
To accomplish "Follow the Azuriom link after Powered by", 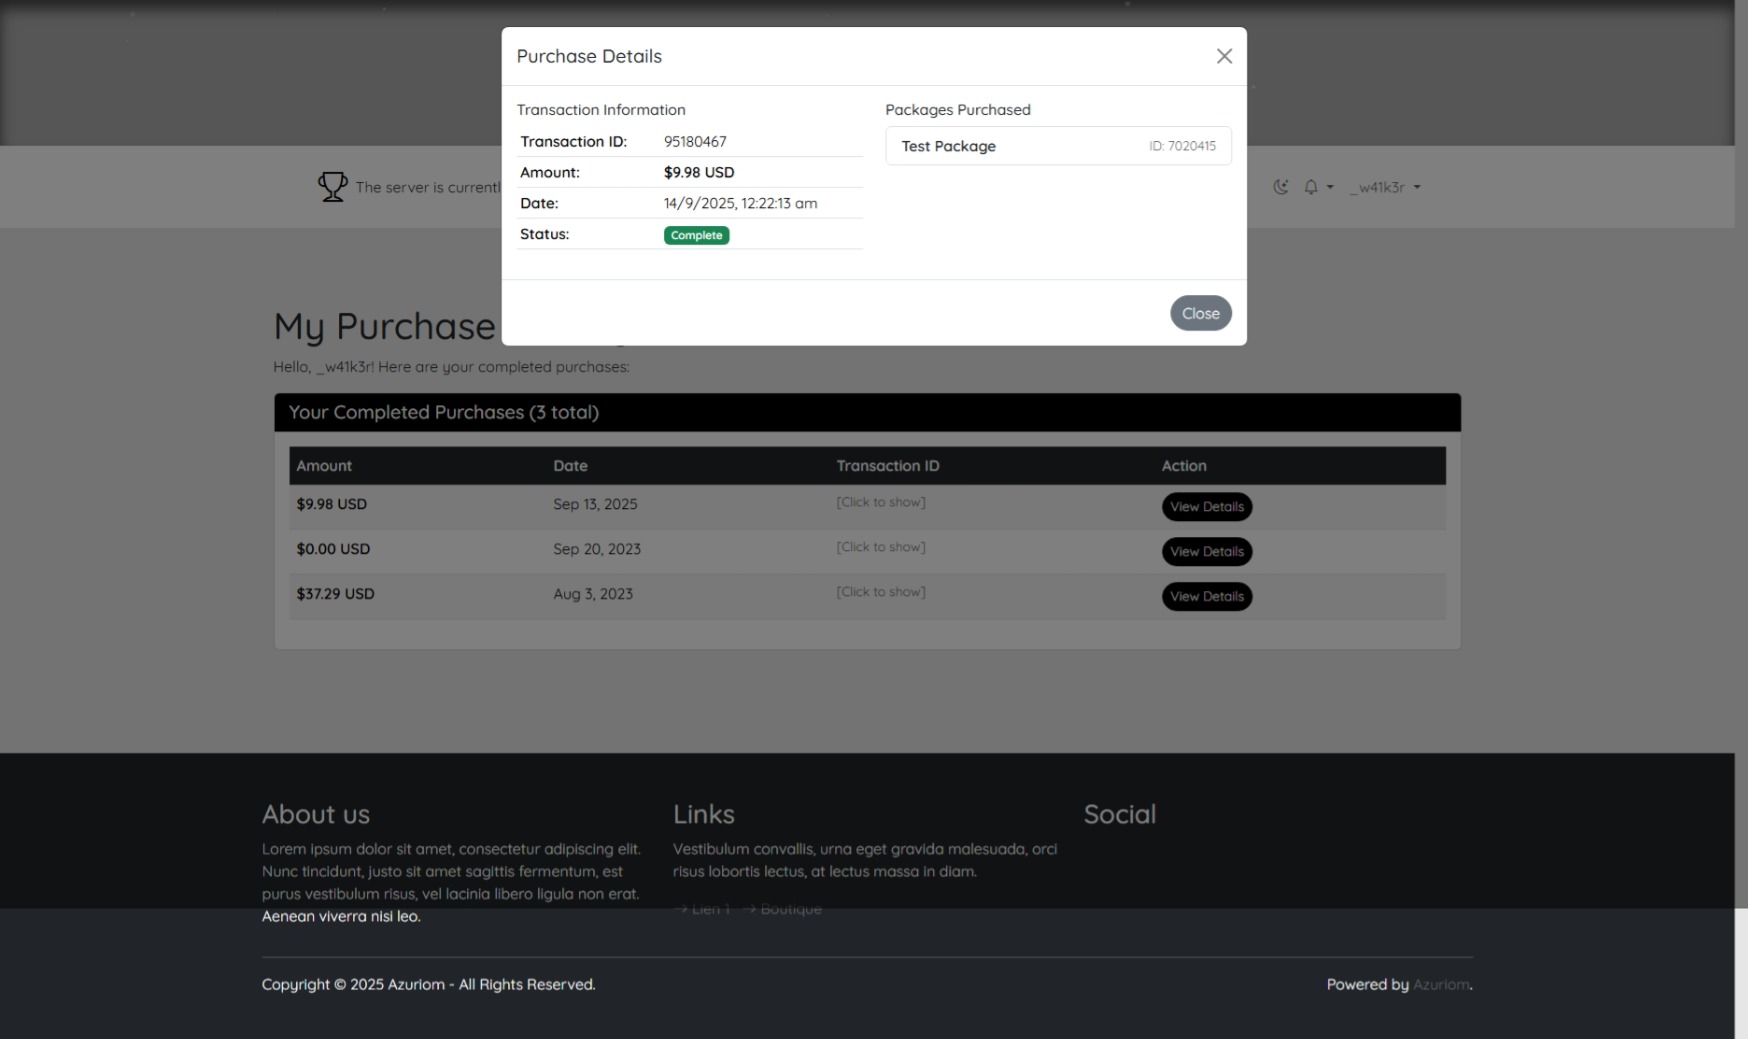I will (x=1440, y=985).
